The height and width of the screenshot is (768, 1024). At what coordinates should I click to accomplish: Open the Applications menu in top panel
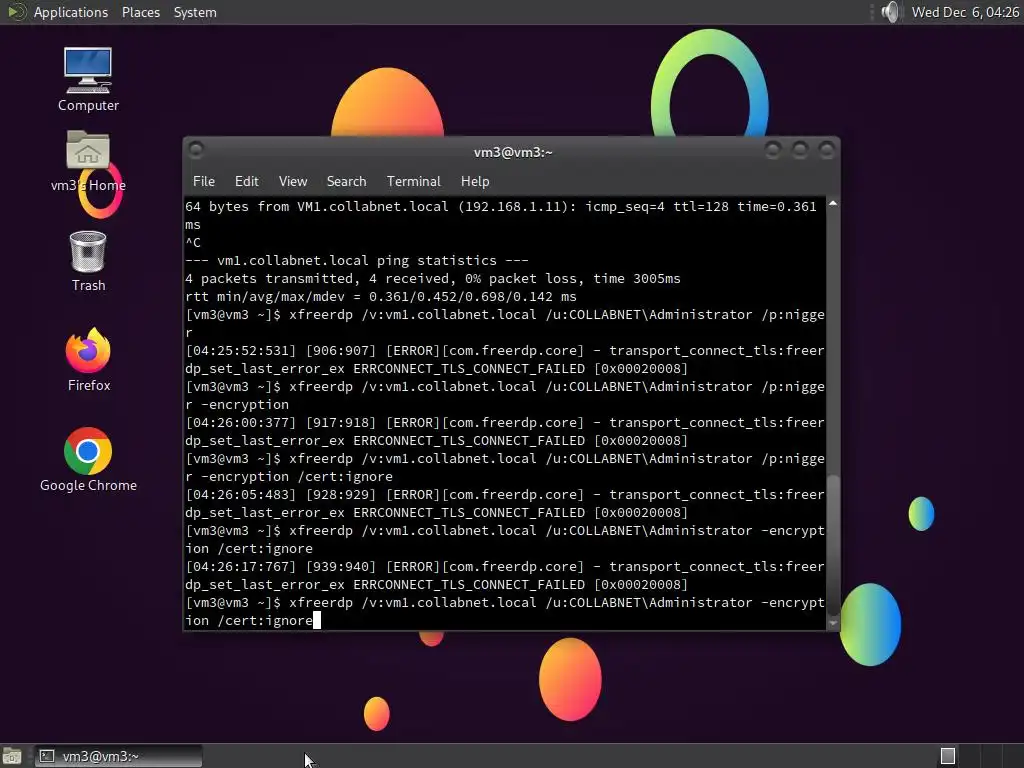[71, 12]
